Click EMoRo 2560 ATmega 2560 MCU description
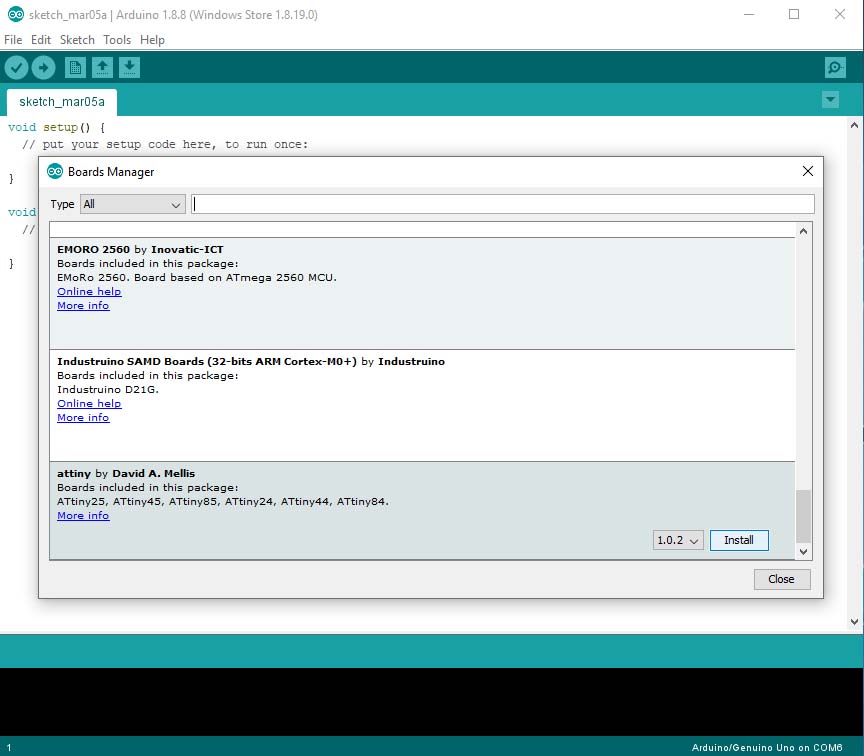Screen dimensions: 864x756 (x=197, y=278)
